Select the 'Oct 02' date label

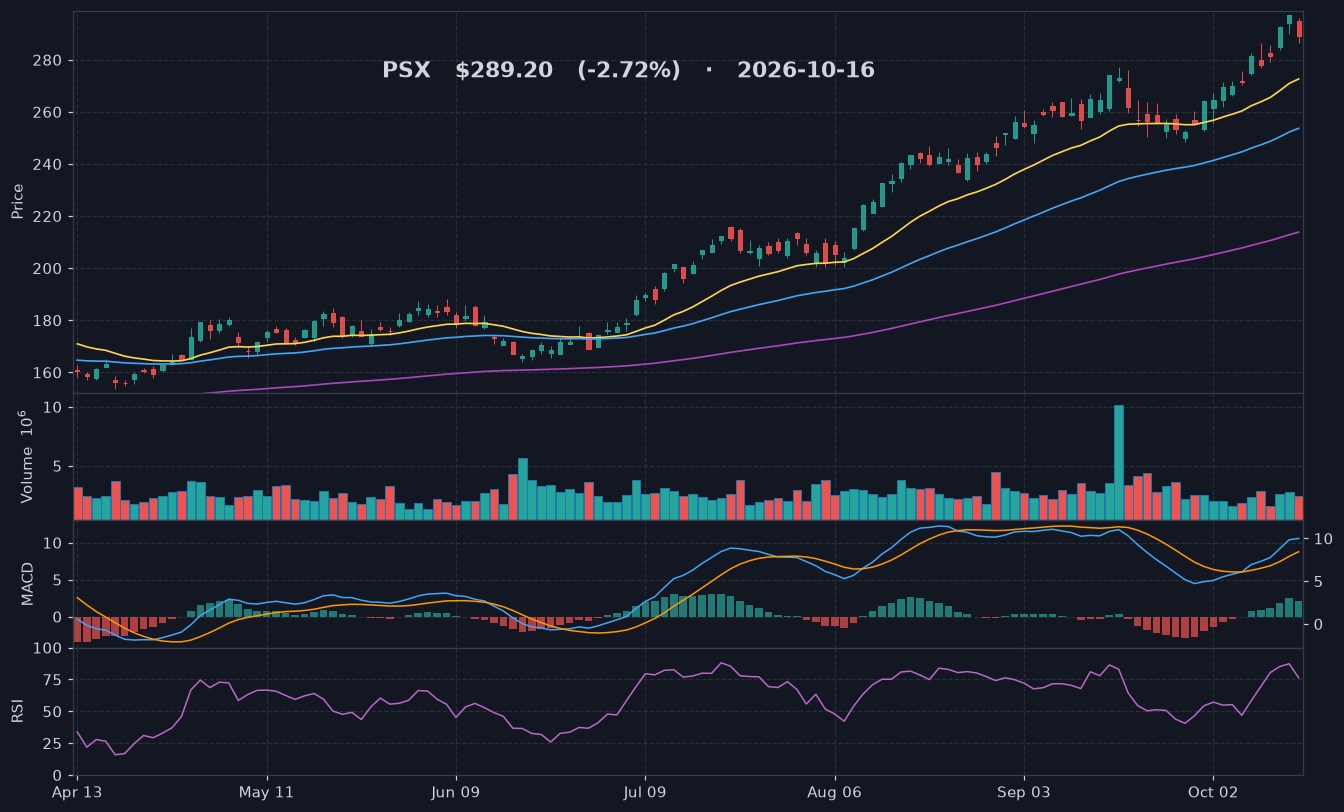pos(1212,792)
